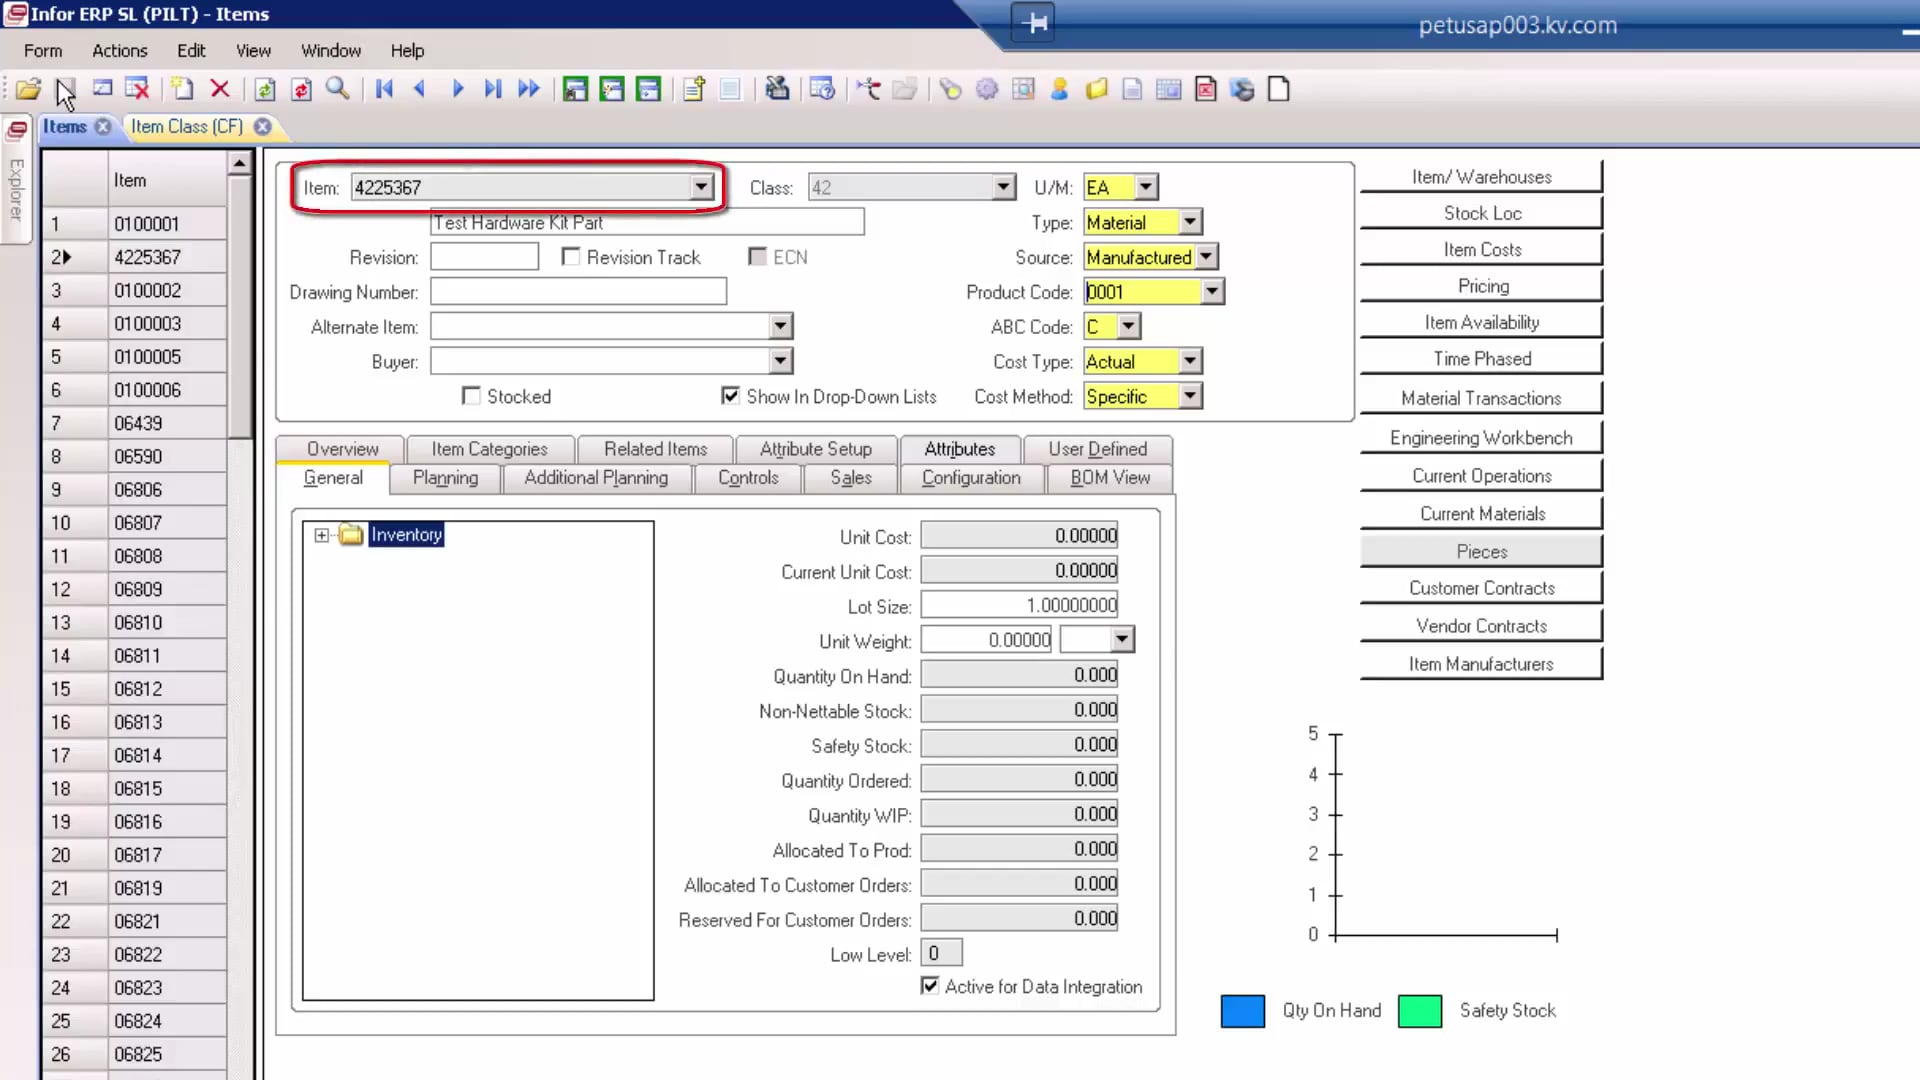Uncheck Show In Drop-Down Lists
1920x1080 pixels.
coord(731,396)
